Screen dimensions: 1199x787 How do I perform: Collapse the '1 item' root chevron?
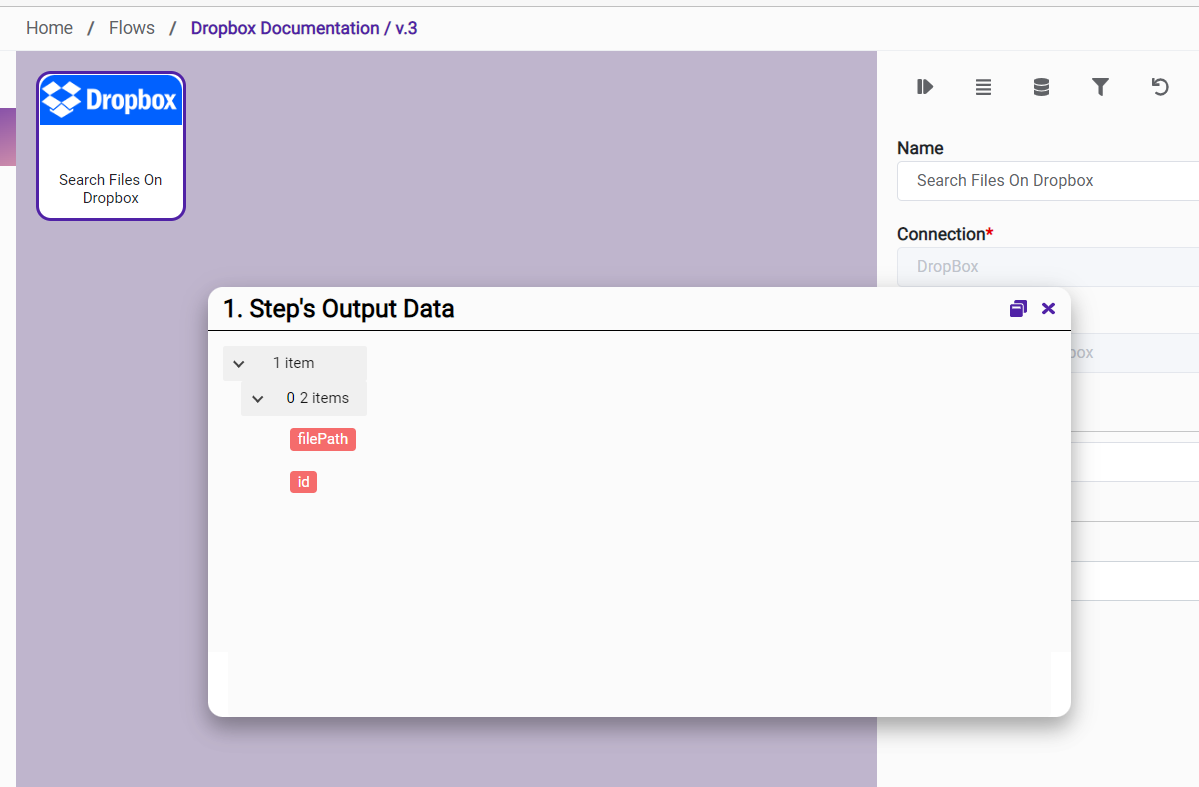coord(239,364)
